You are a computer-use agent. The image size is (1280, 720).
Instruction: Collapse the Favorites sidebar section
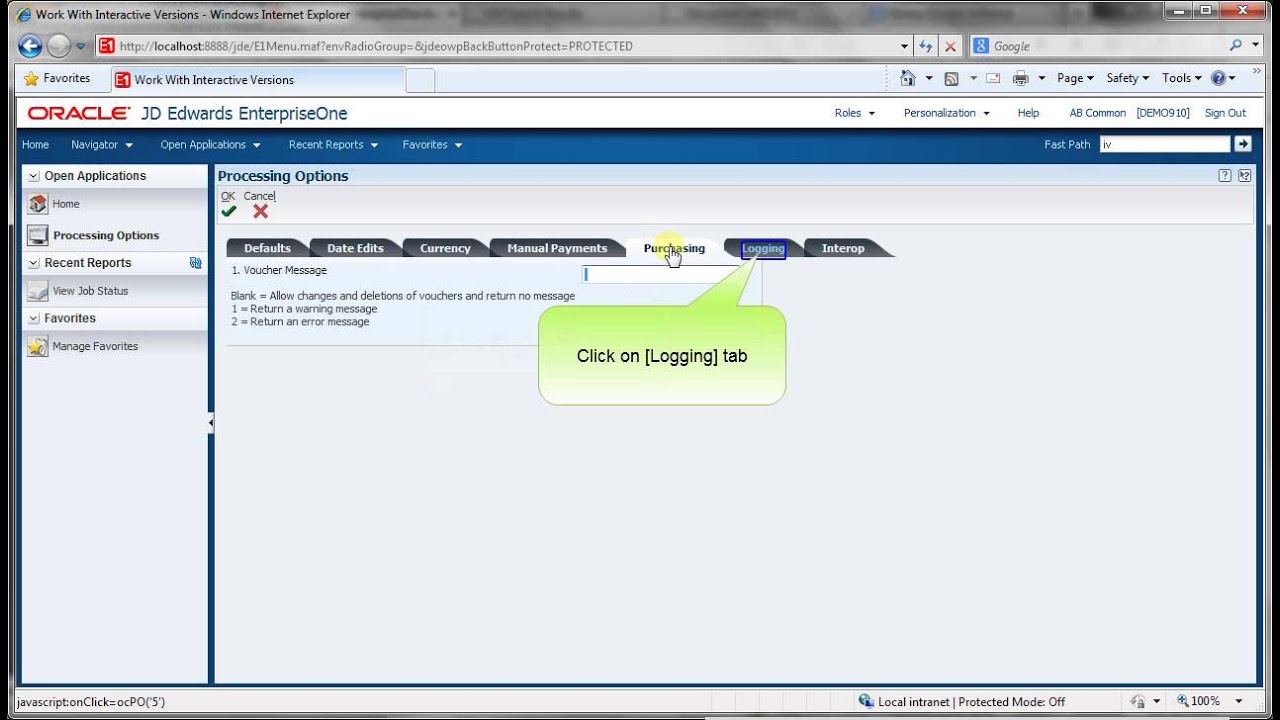pos(34,318)
